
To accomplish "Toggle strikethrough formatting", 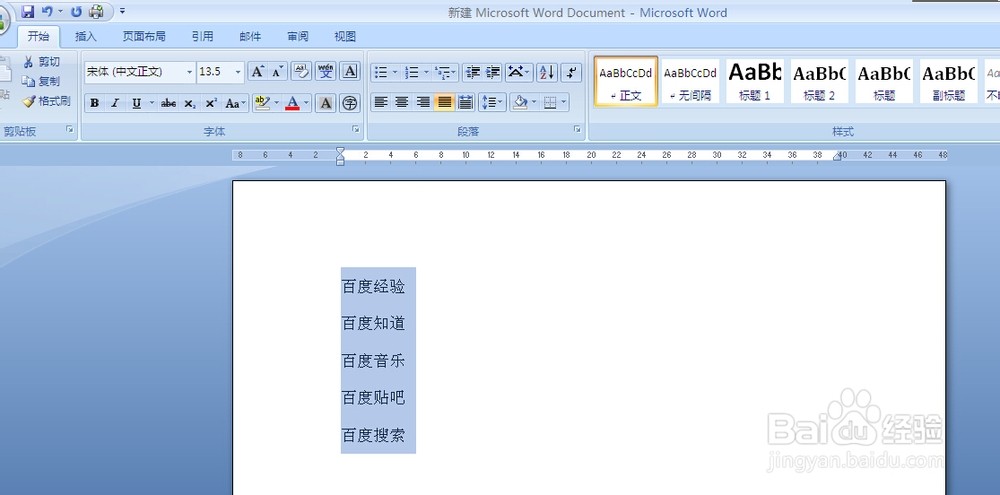I will pyautogui.click(x=168, y=103).
